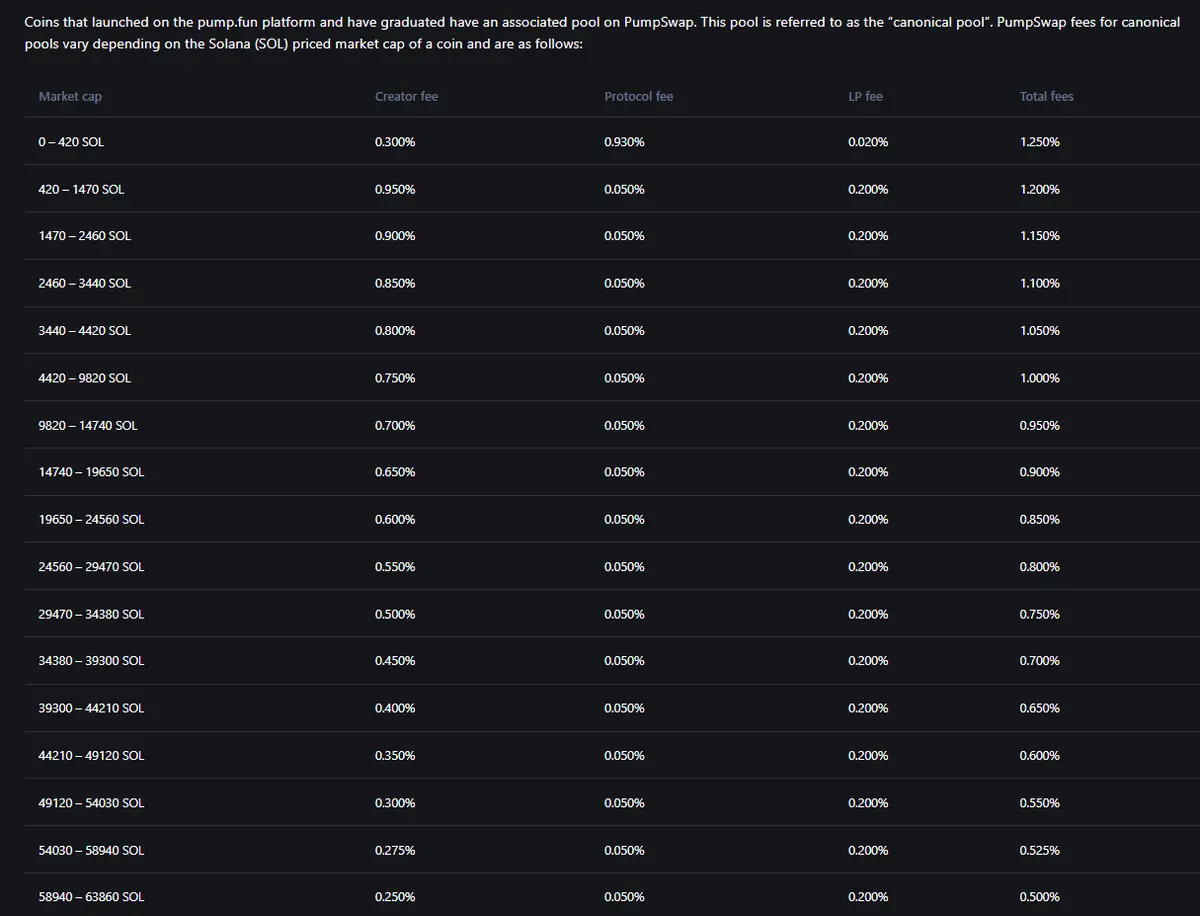This screenshot has height=916, width=1200.
Task: Click the 0.950% total fees value
Action: pos(1040,425)
